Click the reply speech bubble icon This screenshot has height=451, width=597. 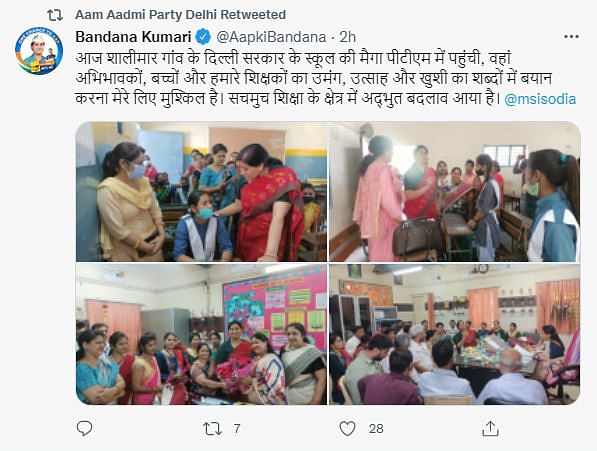click(x=84, y=428)
